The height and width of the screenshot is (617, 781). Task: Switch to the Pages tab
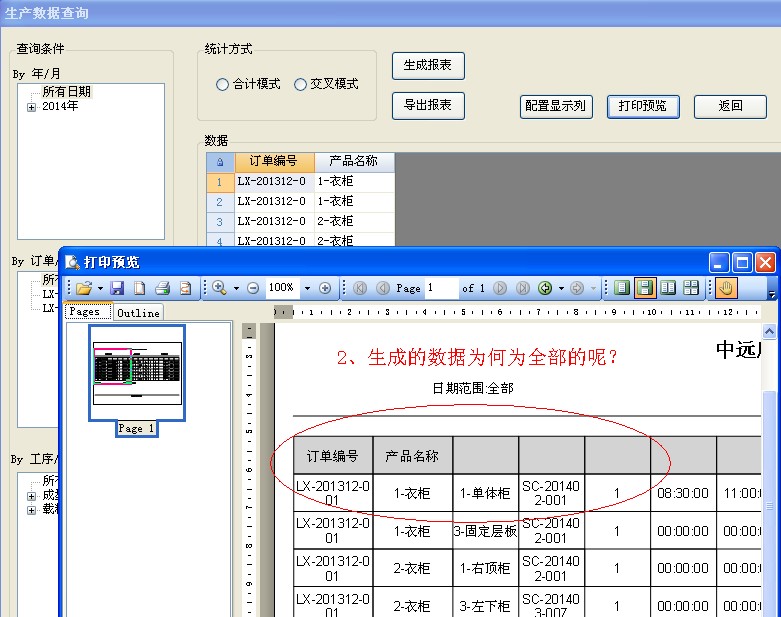(x=88, y=312)
